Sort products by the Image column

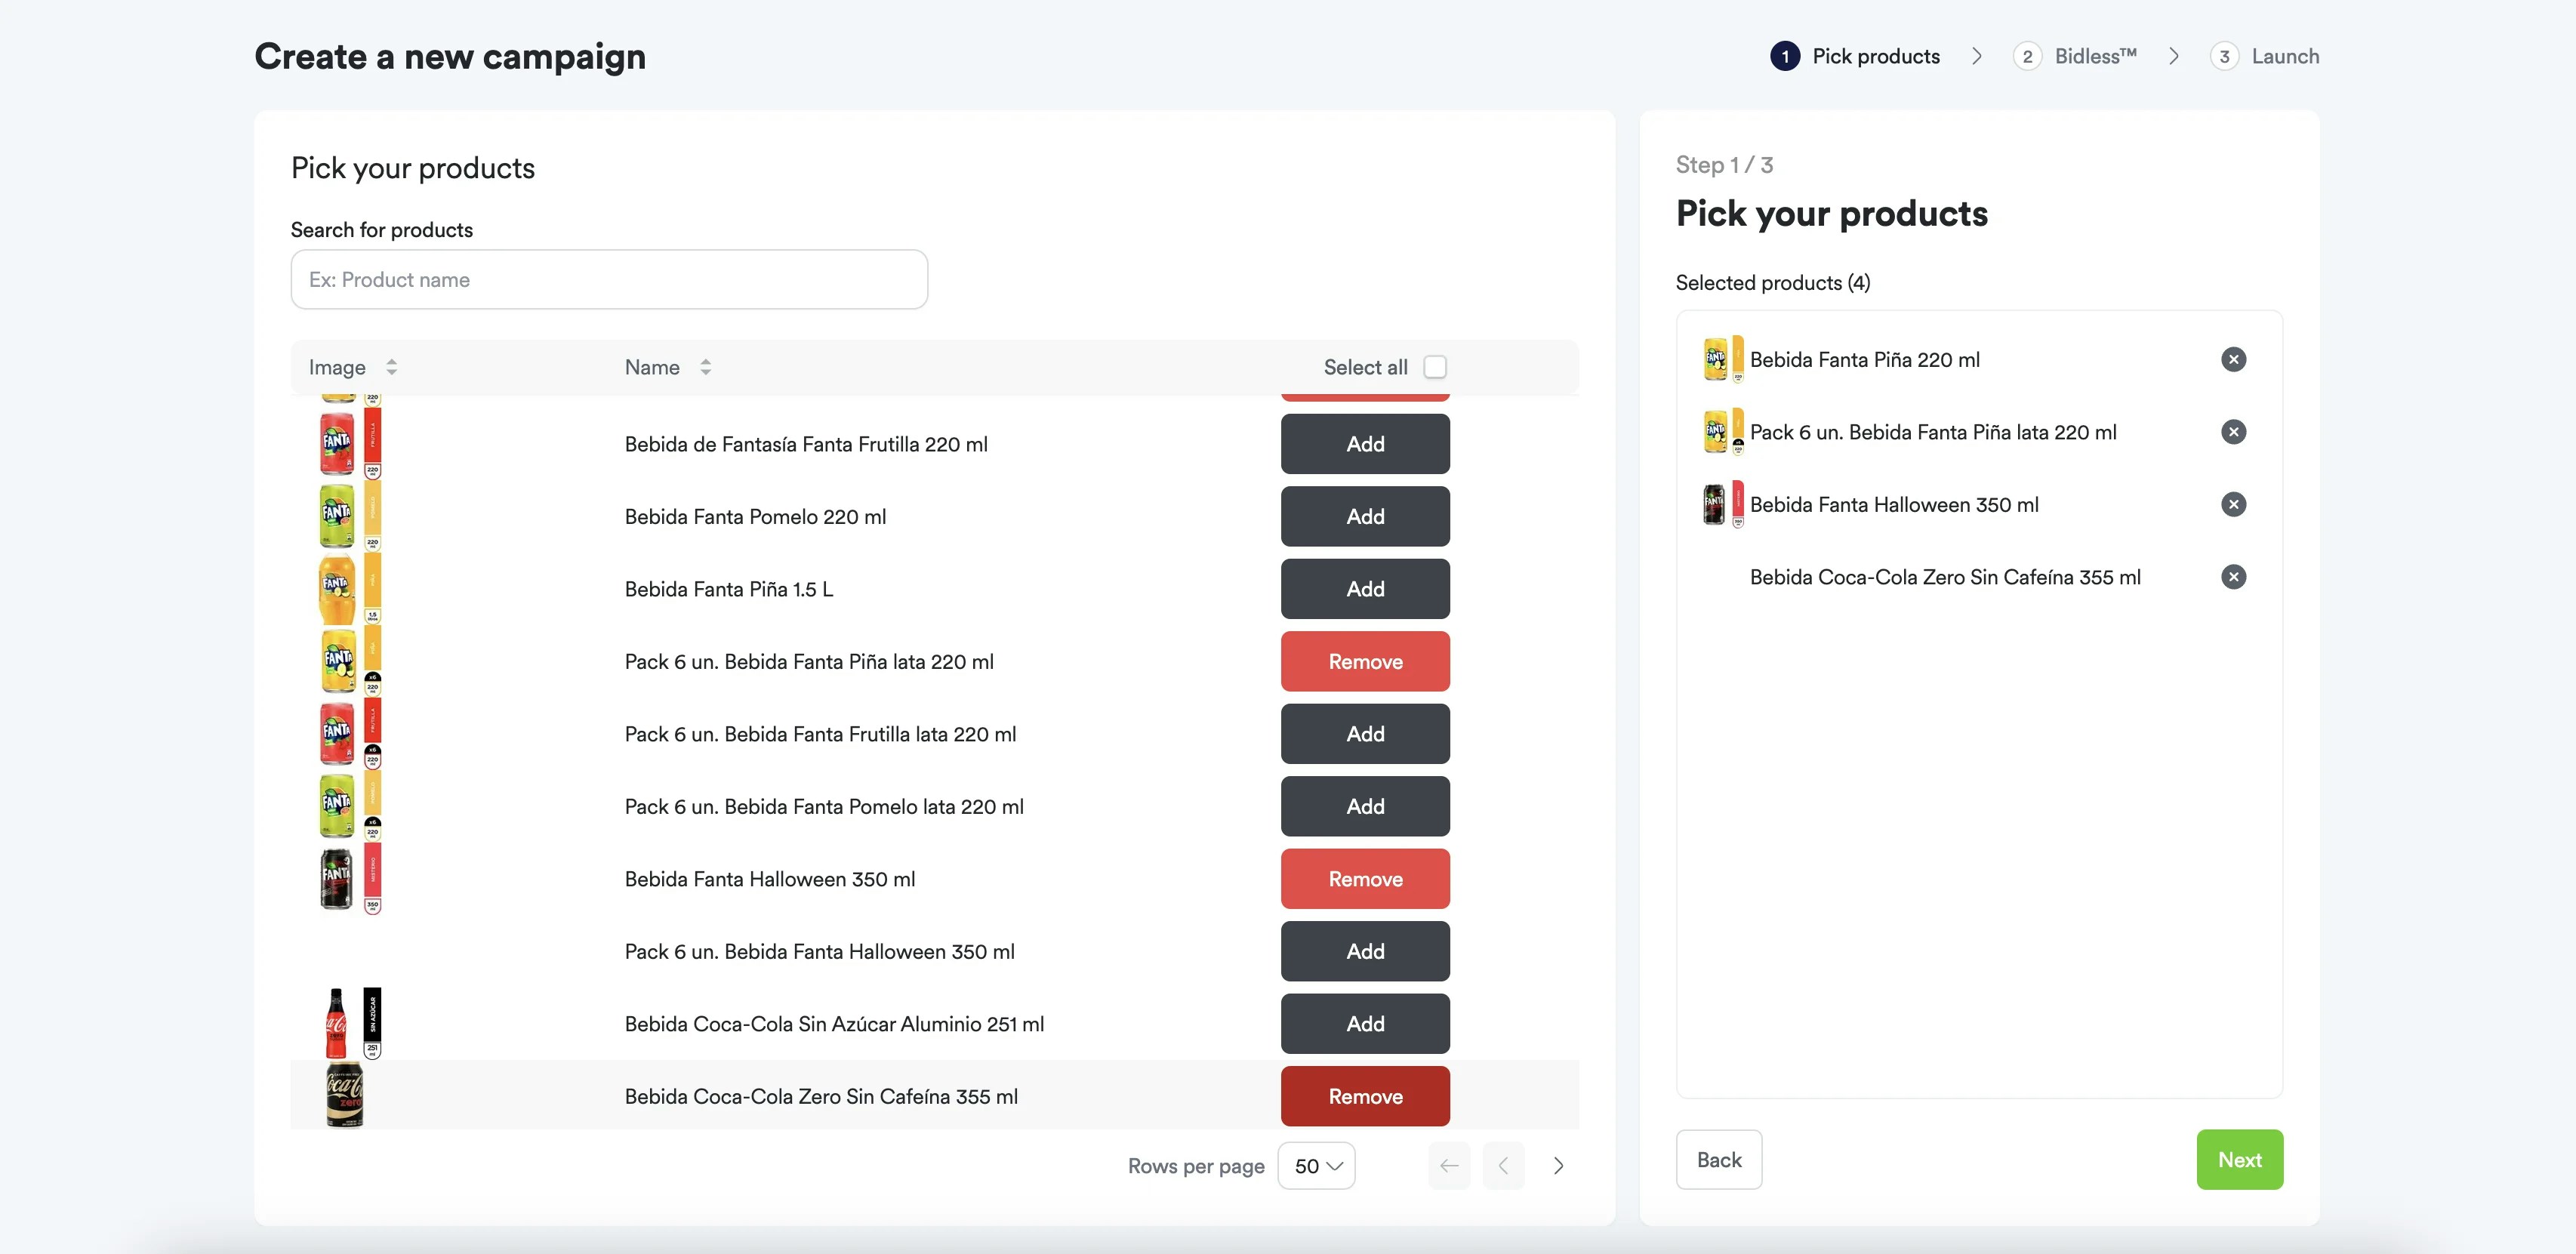(x=391, y=367)
